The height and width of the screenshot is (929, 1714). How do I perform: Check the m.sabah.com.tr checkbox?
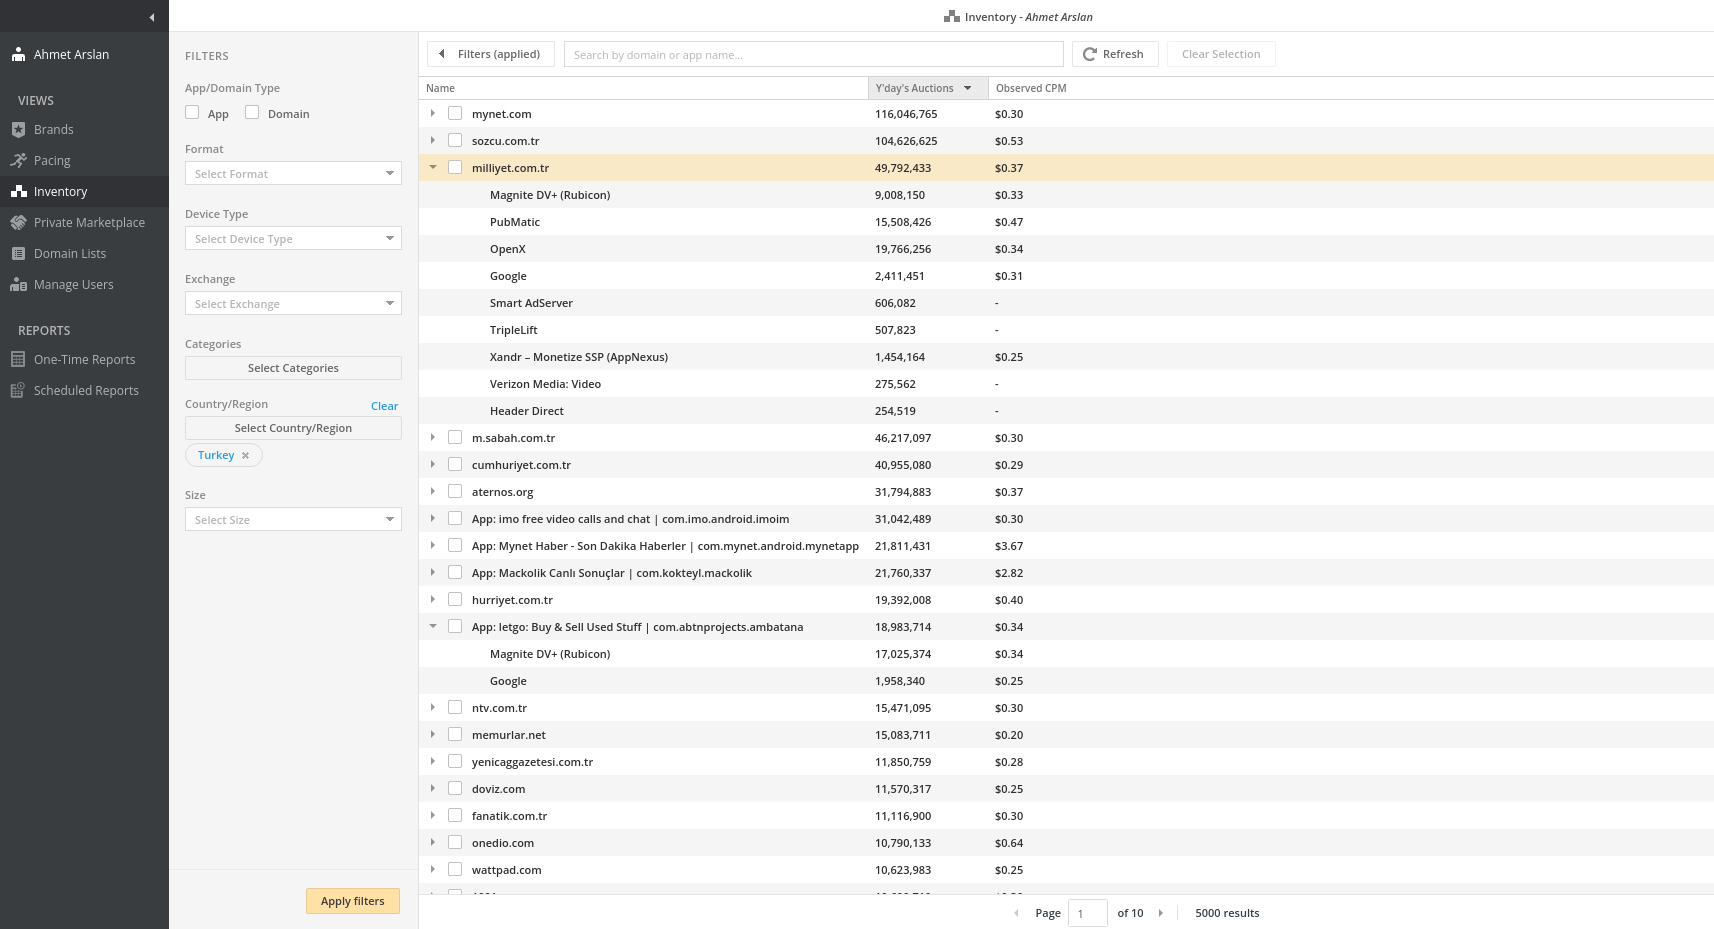(455, 437)
